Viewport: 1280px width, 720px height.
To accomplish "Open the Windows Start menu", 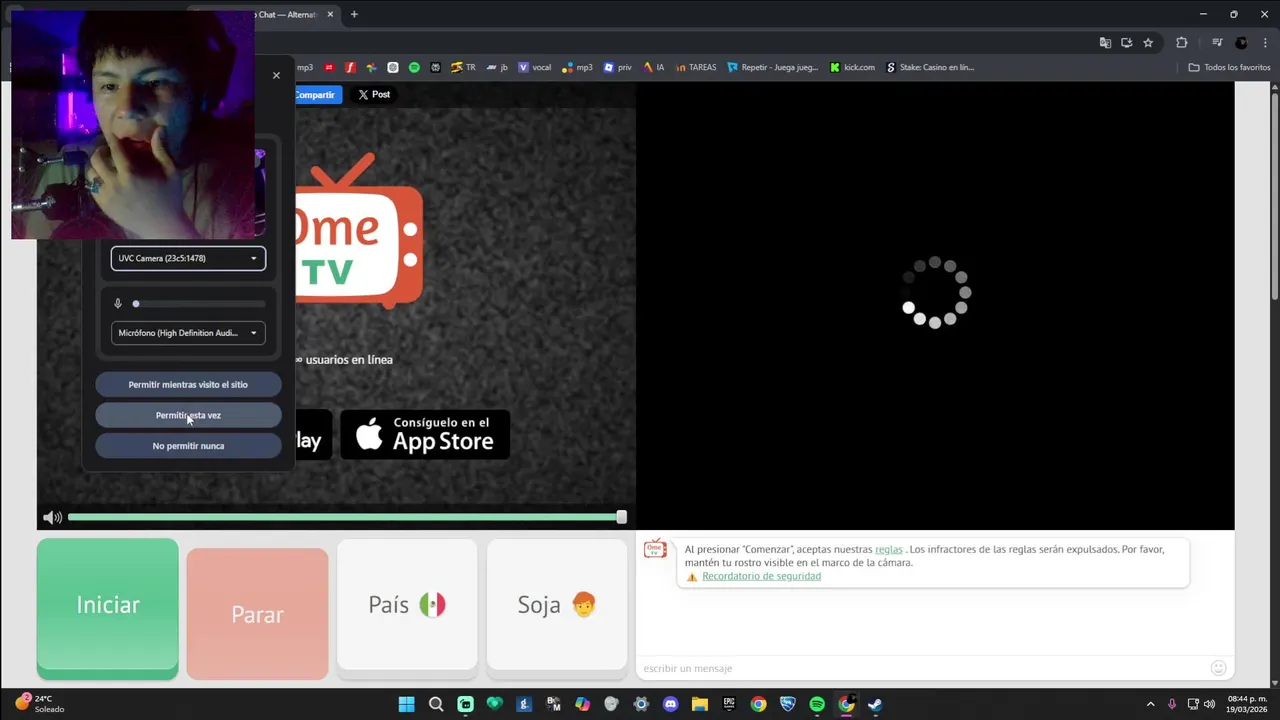I will coord(406,704).
